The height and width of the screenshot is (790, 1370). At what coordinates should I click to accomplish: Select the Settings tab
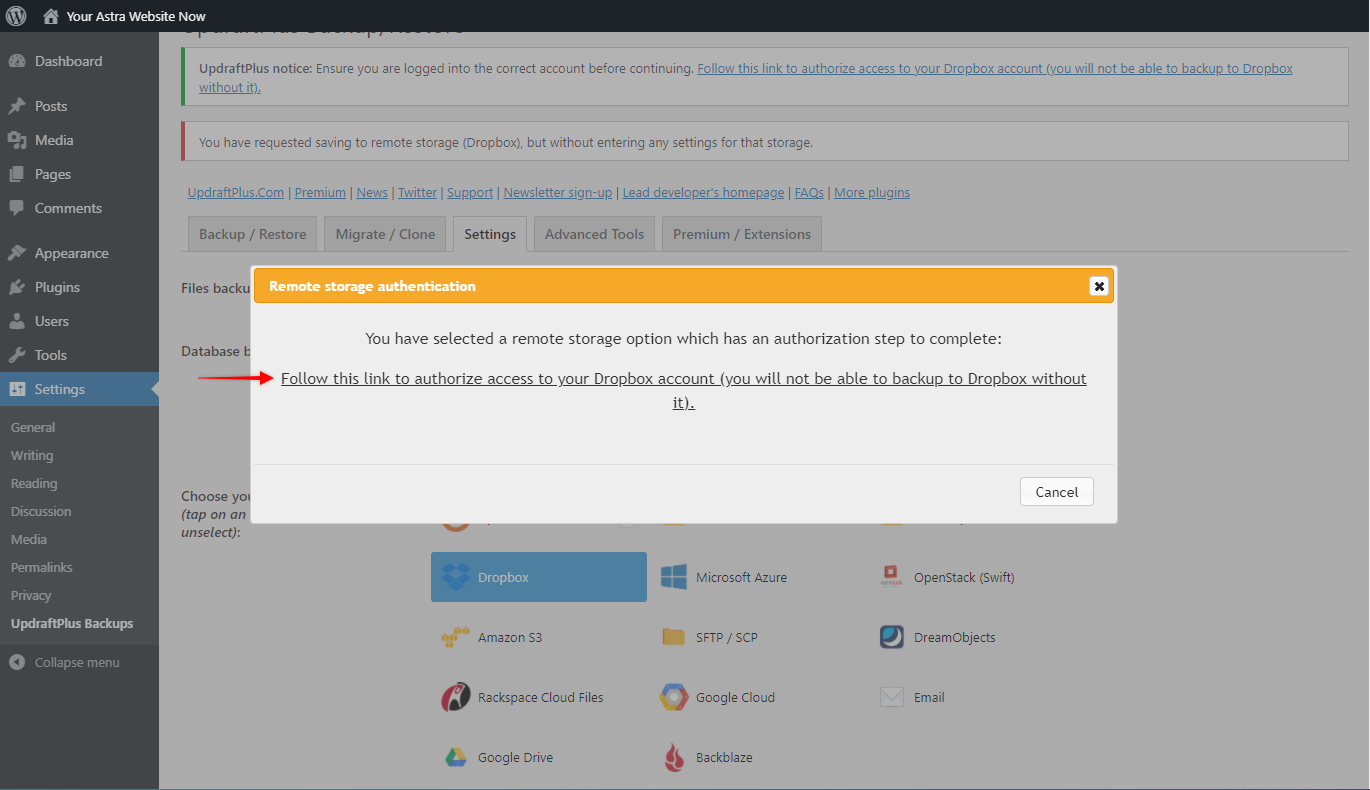coord(490,234)
